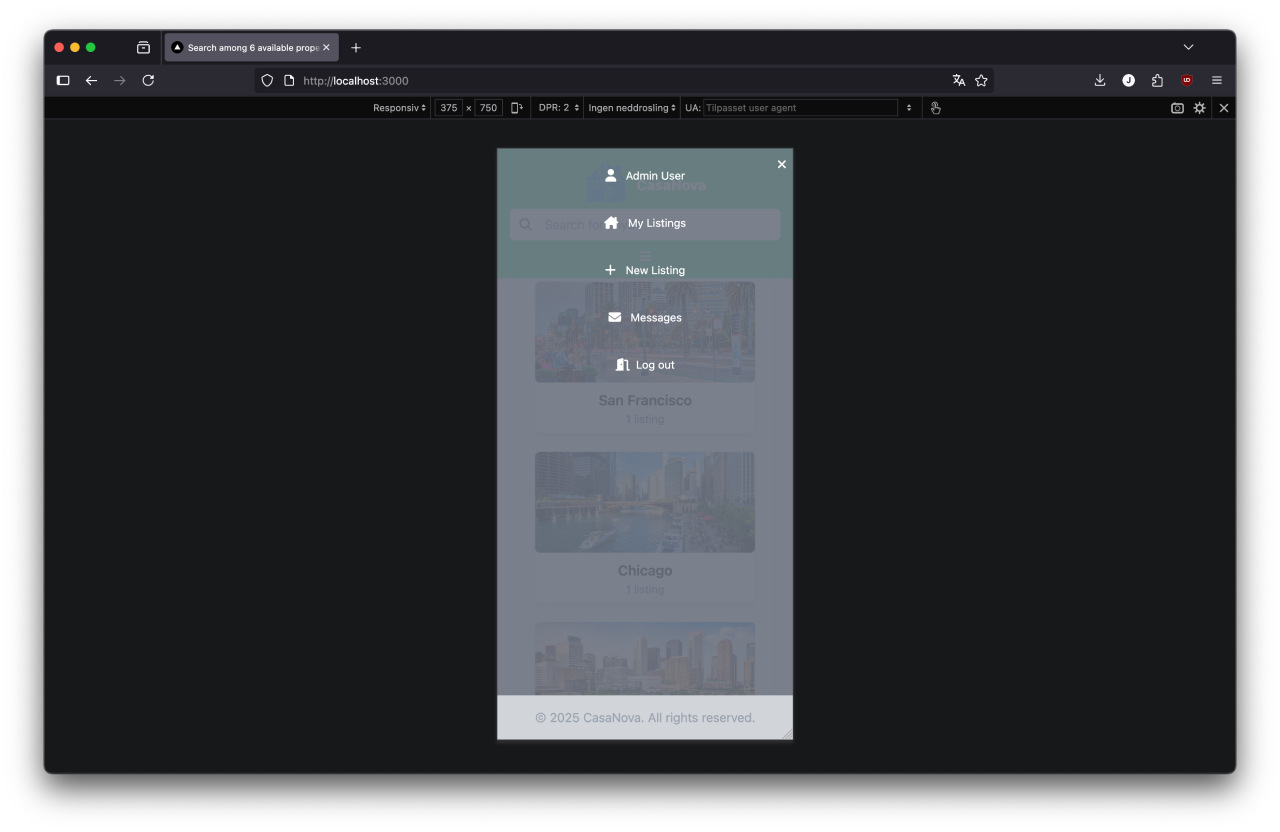This screenshot has height=832, width=1280.
Task: Close the mobile menu overlay
Action: pos(782,164)
